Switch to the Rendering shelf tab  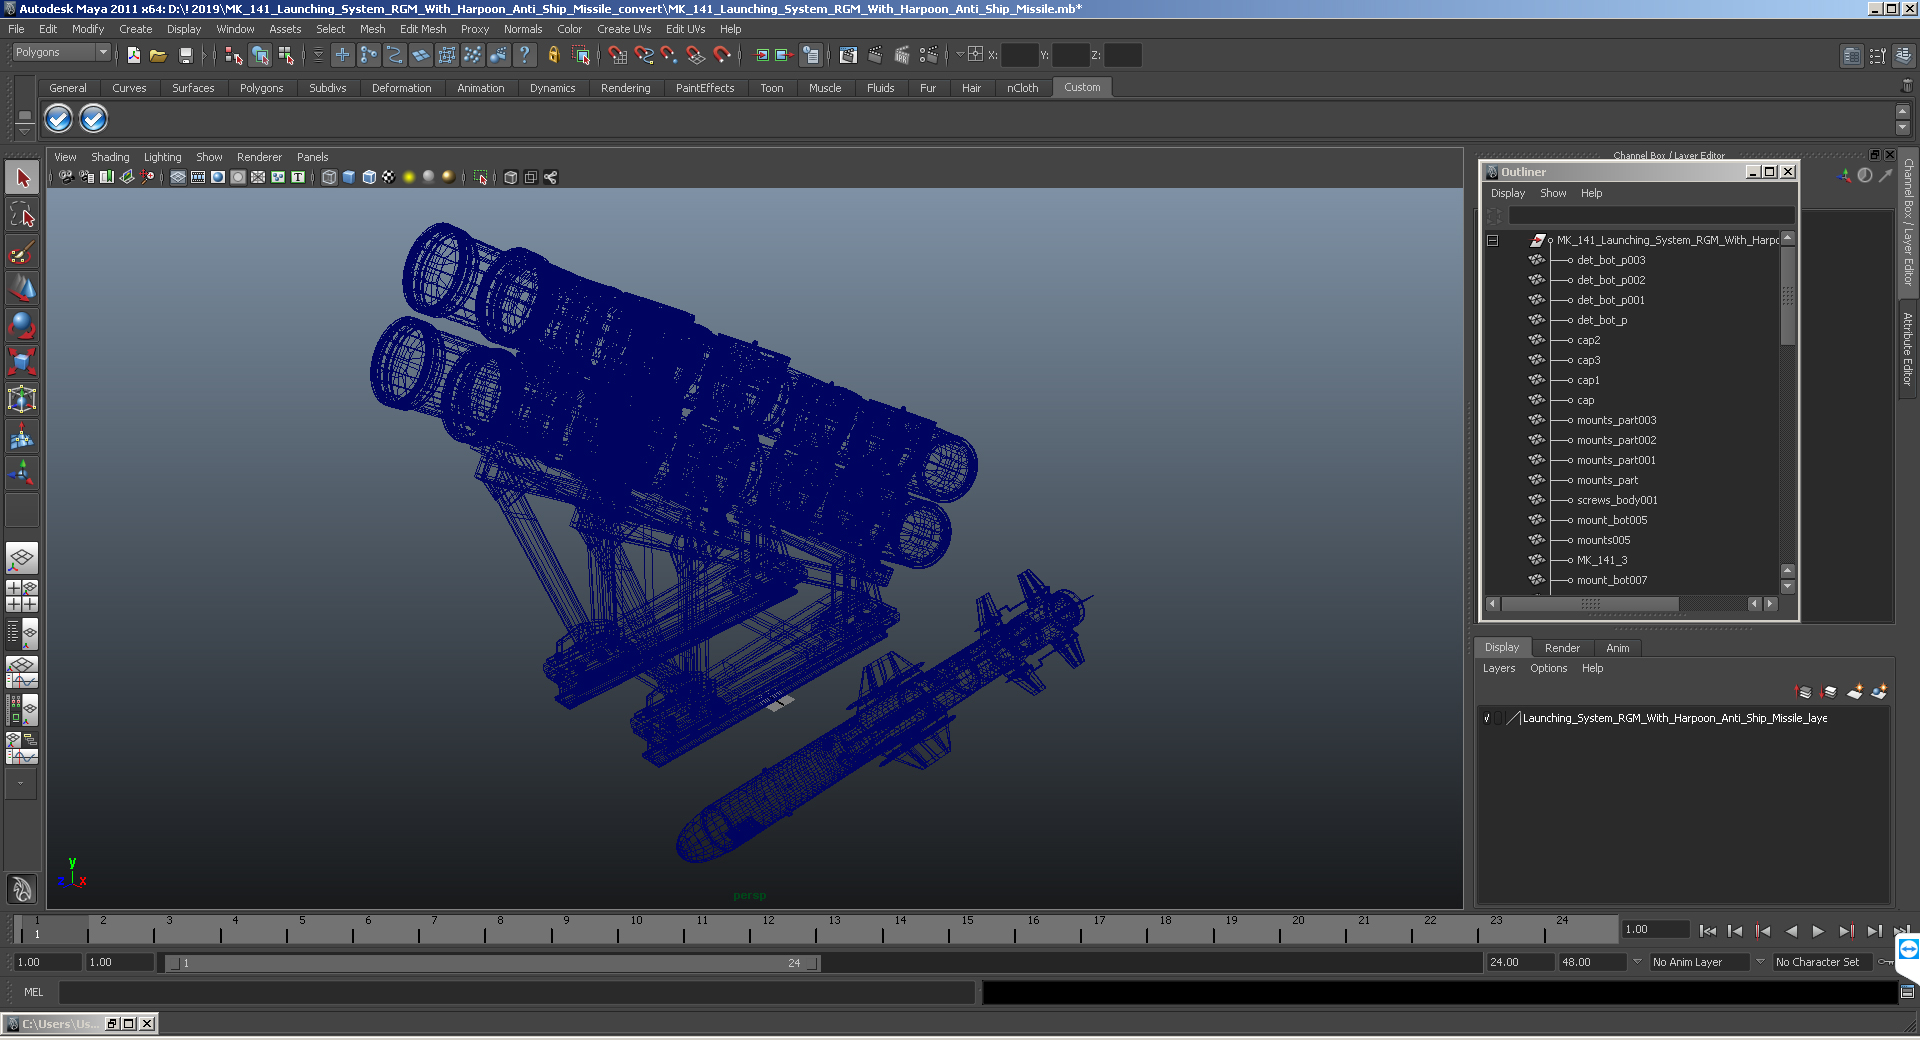[x=625, y=88]
